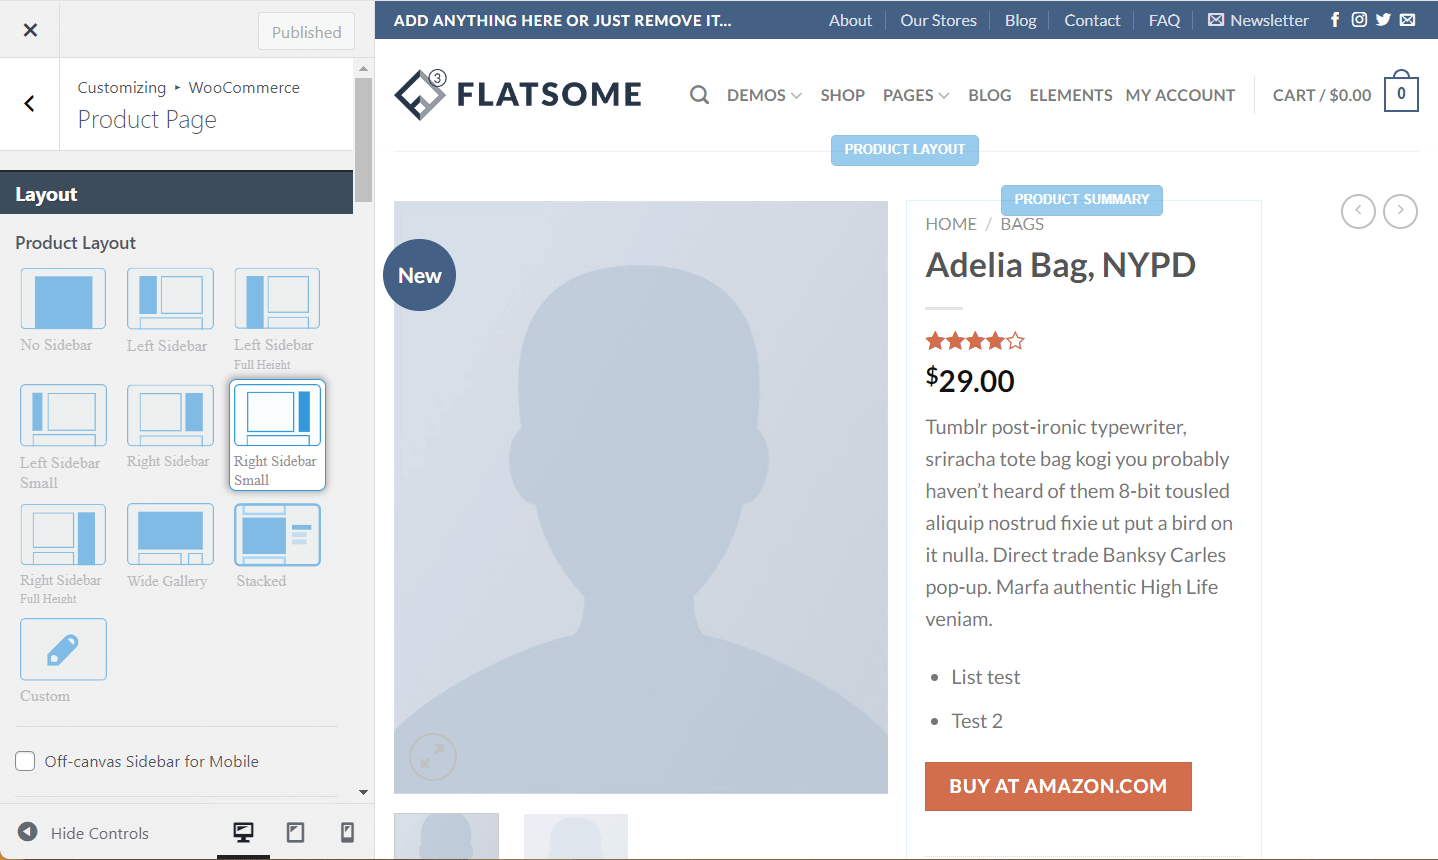Image resolution: width=1438 pixels, height=860 pixels.
Task: Go to next product arrow
Action: [x=1400, y=211]
